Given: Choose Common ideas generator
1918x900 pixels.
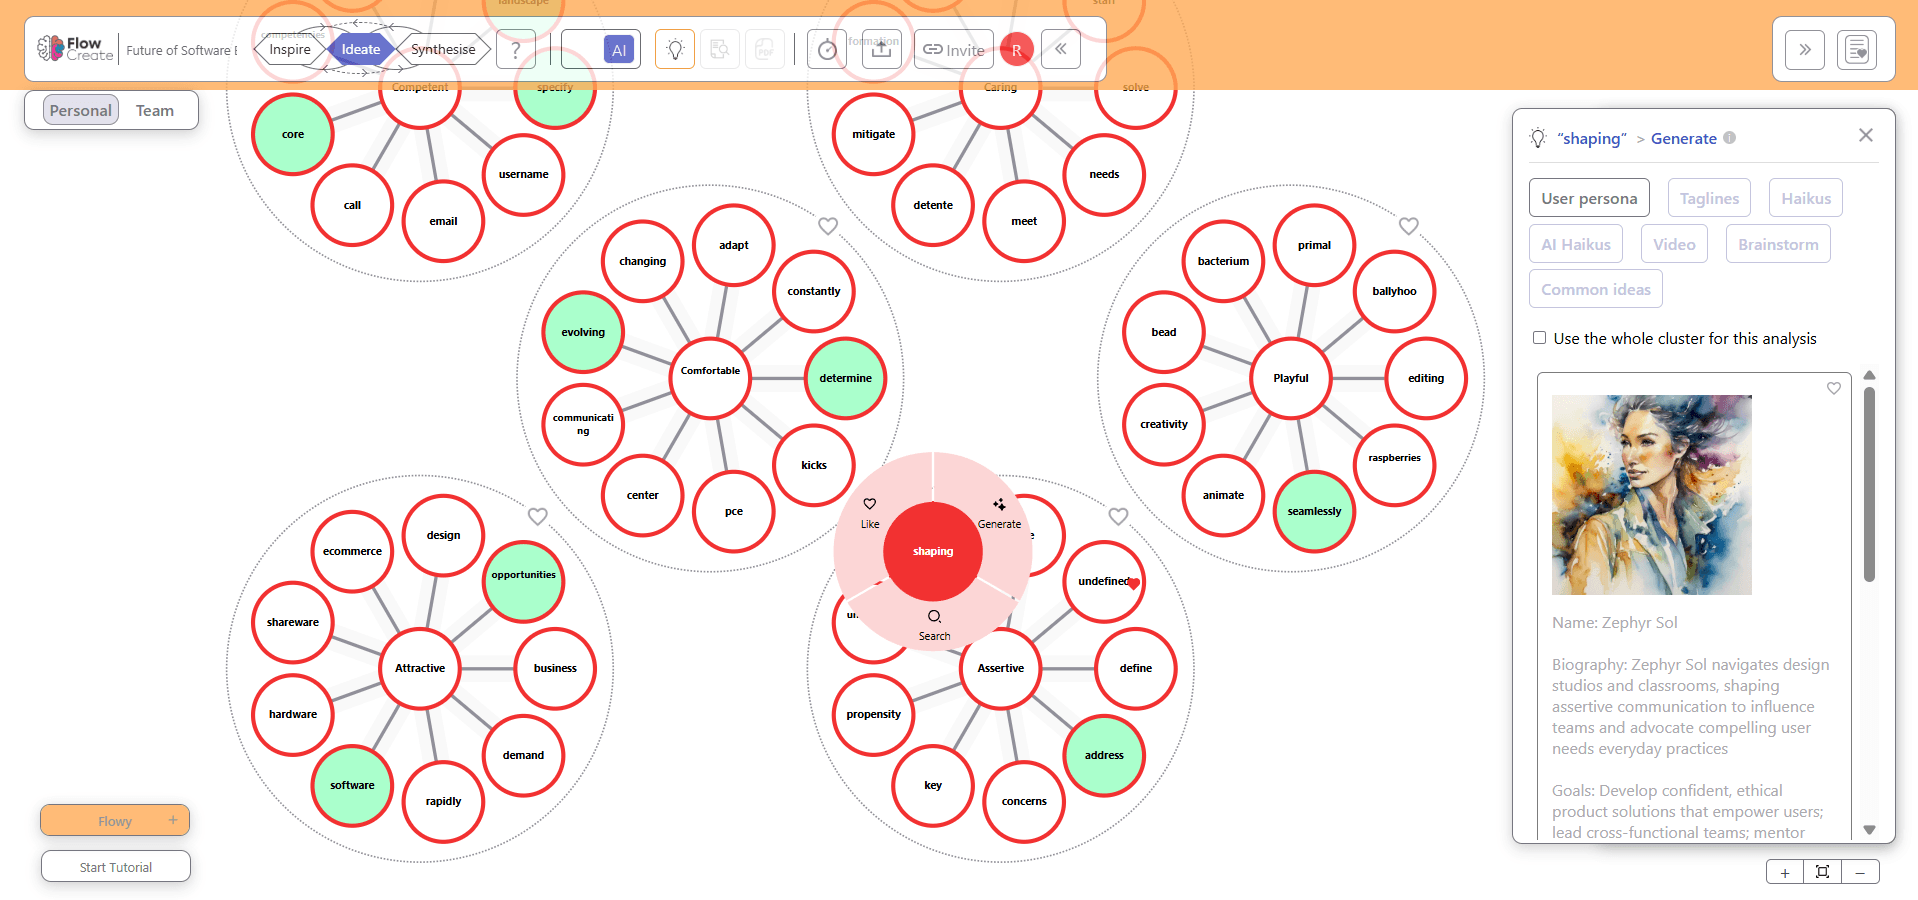Looking at the screenshot, I should pyautogui.click(x=1596, y=289).
